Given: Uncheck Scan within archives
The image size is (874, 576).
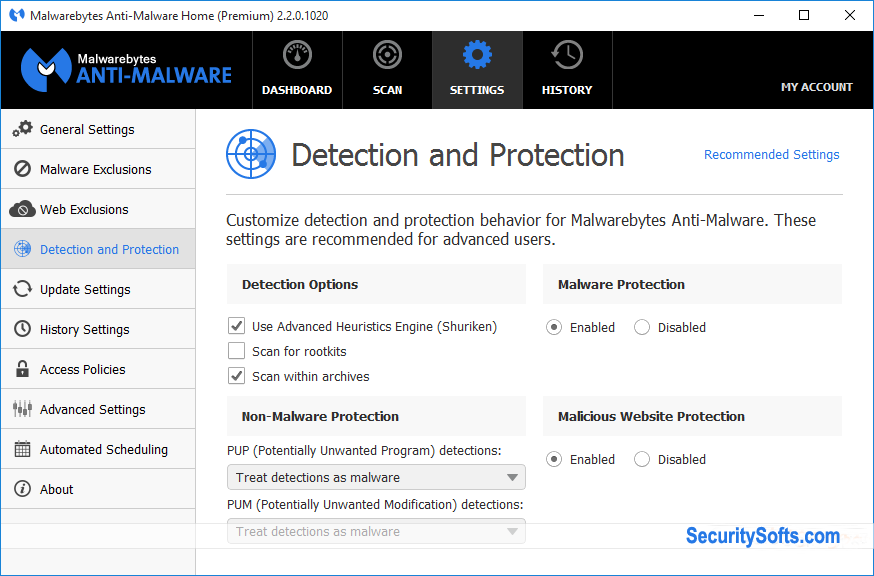Looking at the screenshot, I should click(236, 376).
